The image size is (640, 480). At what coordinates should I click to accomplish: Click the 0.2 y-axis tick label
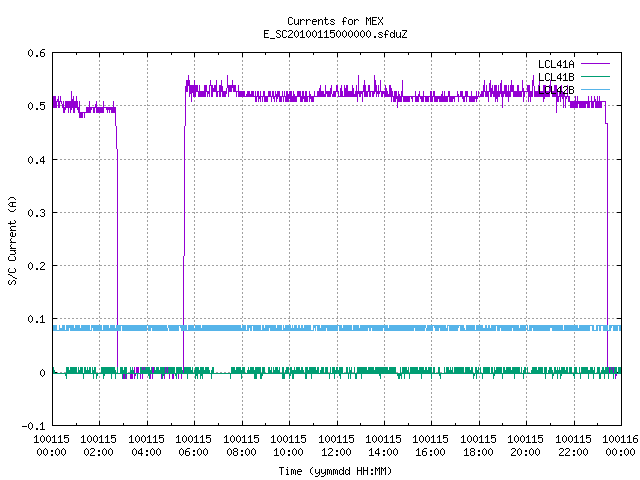[36, 266]
